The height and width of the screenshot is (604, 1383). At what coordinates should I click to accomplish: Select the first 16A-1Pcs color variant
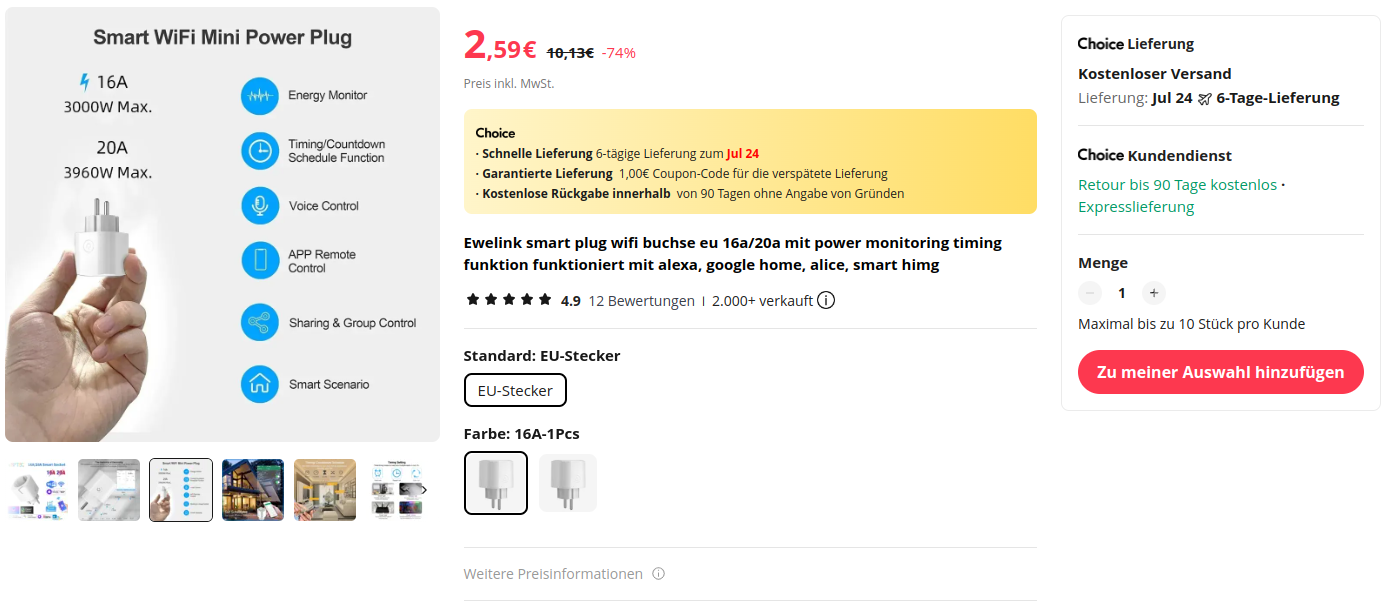pyautogui.click(x=496, y=483)
